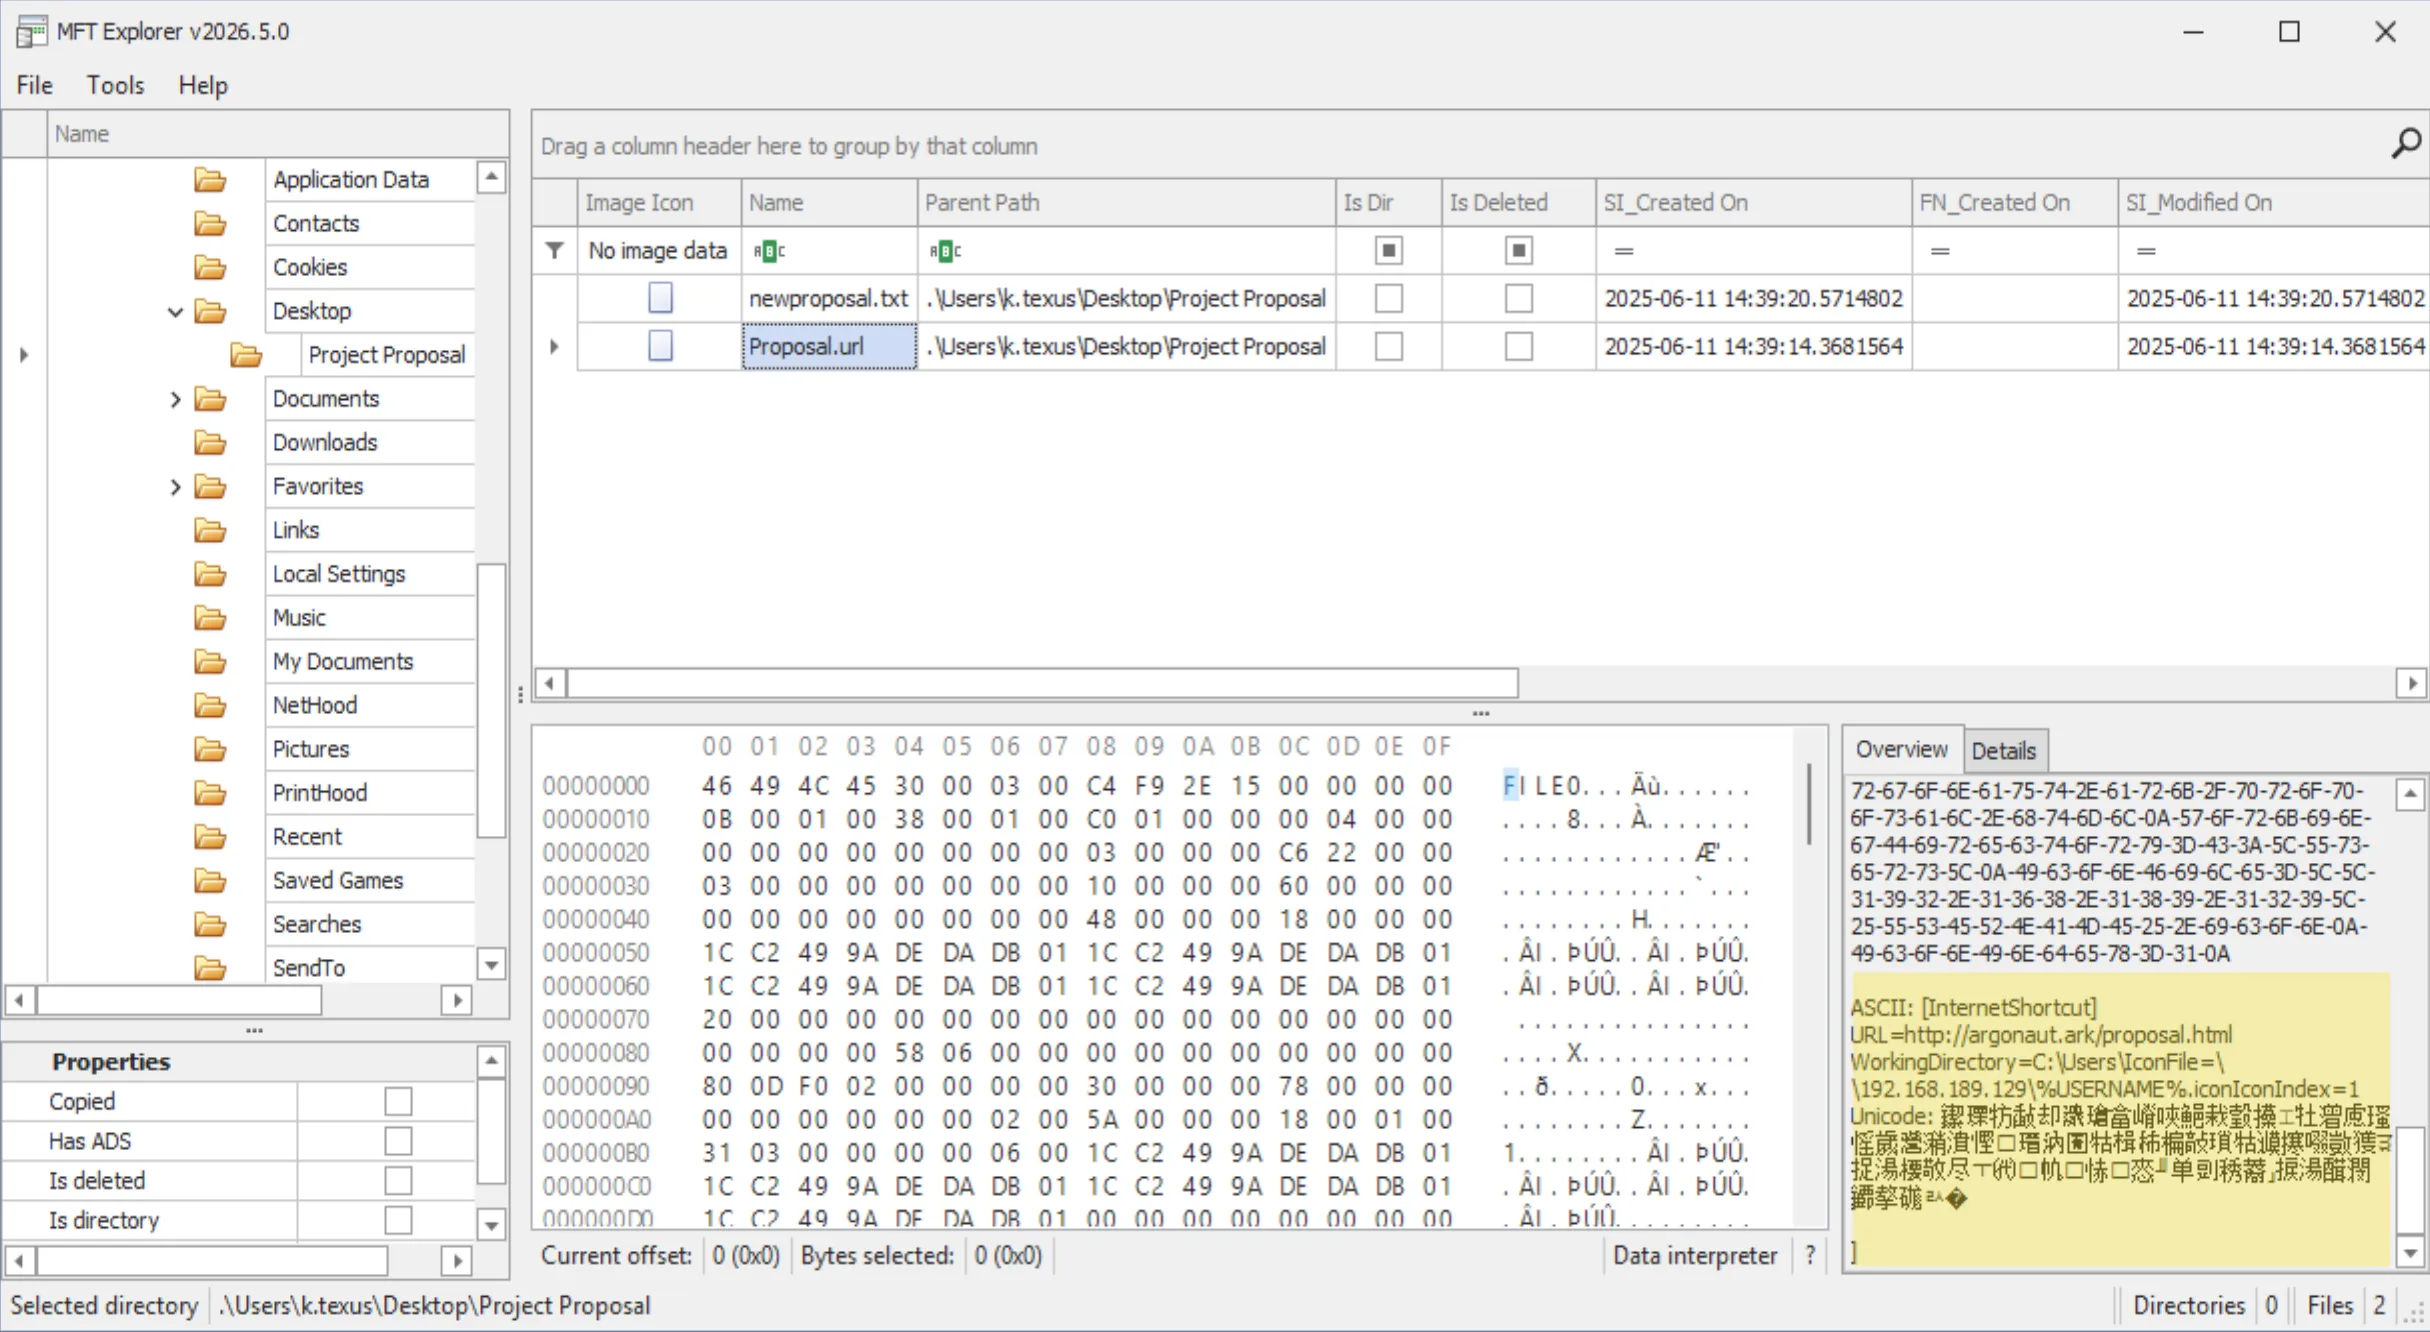The height and width of the screenshot is (1332, 2430).
Task: Click the Pictures folder icon
Action: click(210, 750)
